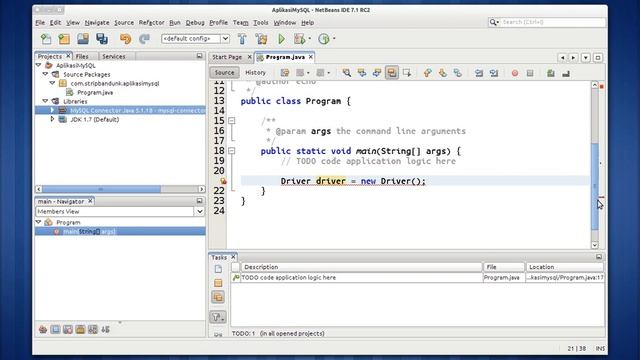Image resolution: width=640 pixels, height=360 pixels.
Task: Click the Build Project hammer icon
Action: [x=242, y=39]
